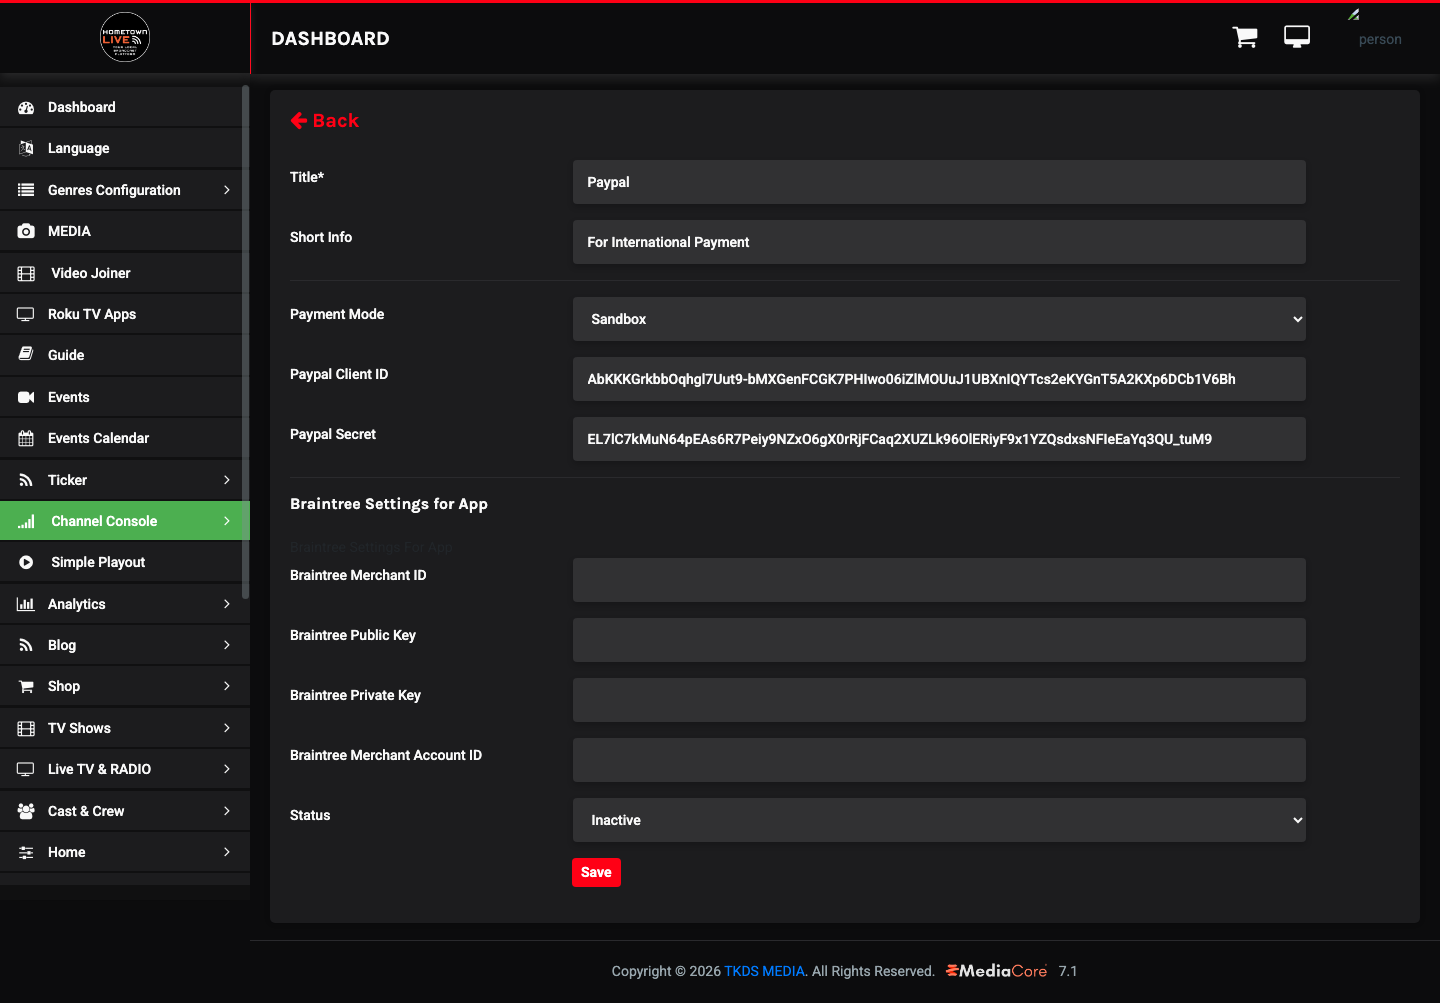This screenshot has width=1440, height=1003.
Task: Click the Braintree Settings for App heading
Action: coord(389,504)
